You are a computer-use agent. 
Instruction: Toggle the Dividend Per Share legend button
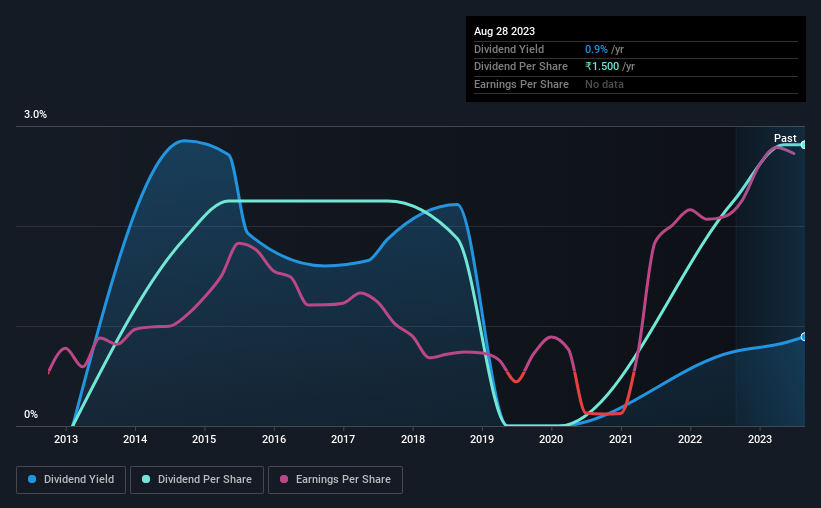(197, 480)
